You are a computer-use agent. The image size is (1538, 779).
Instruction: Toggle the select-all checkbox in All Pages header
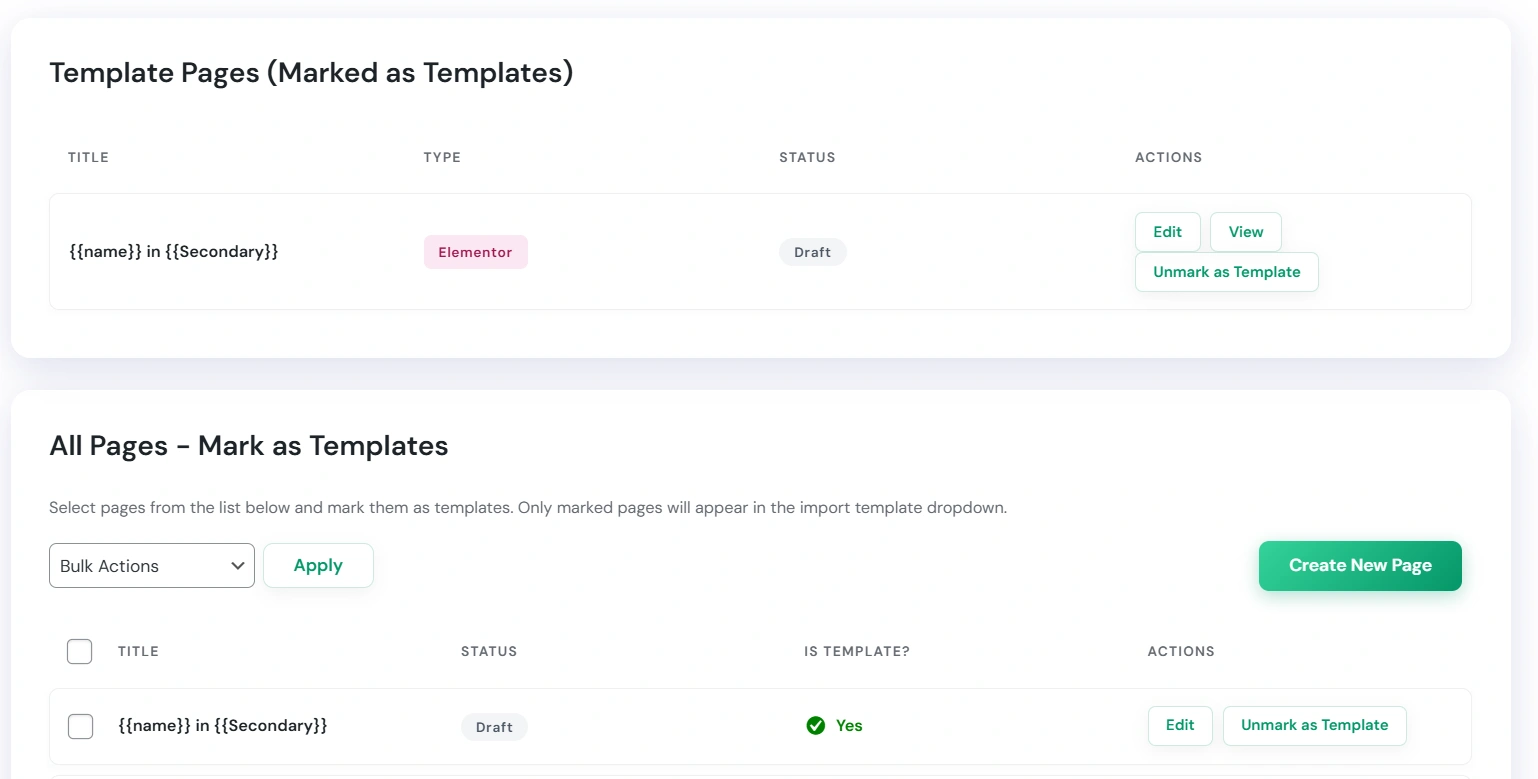[x=80, y=652]
